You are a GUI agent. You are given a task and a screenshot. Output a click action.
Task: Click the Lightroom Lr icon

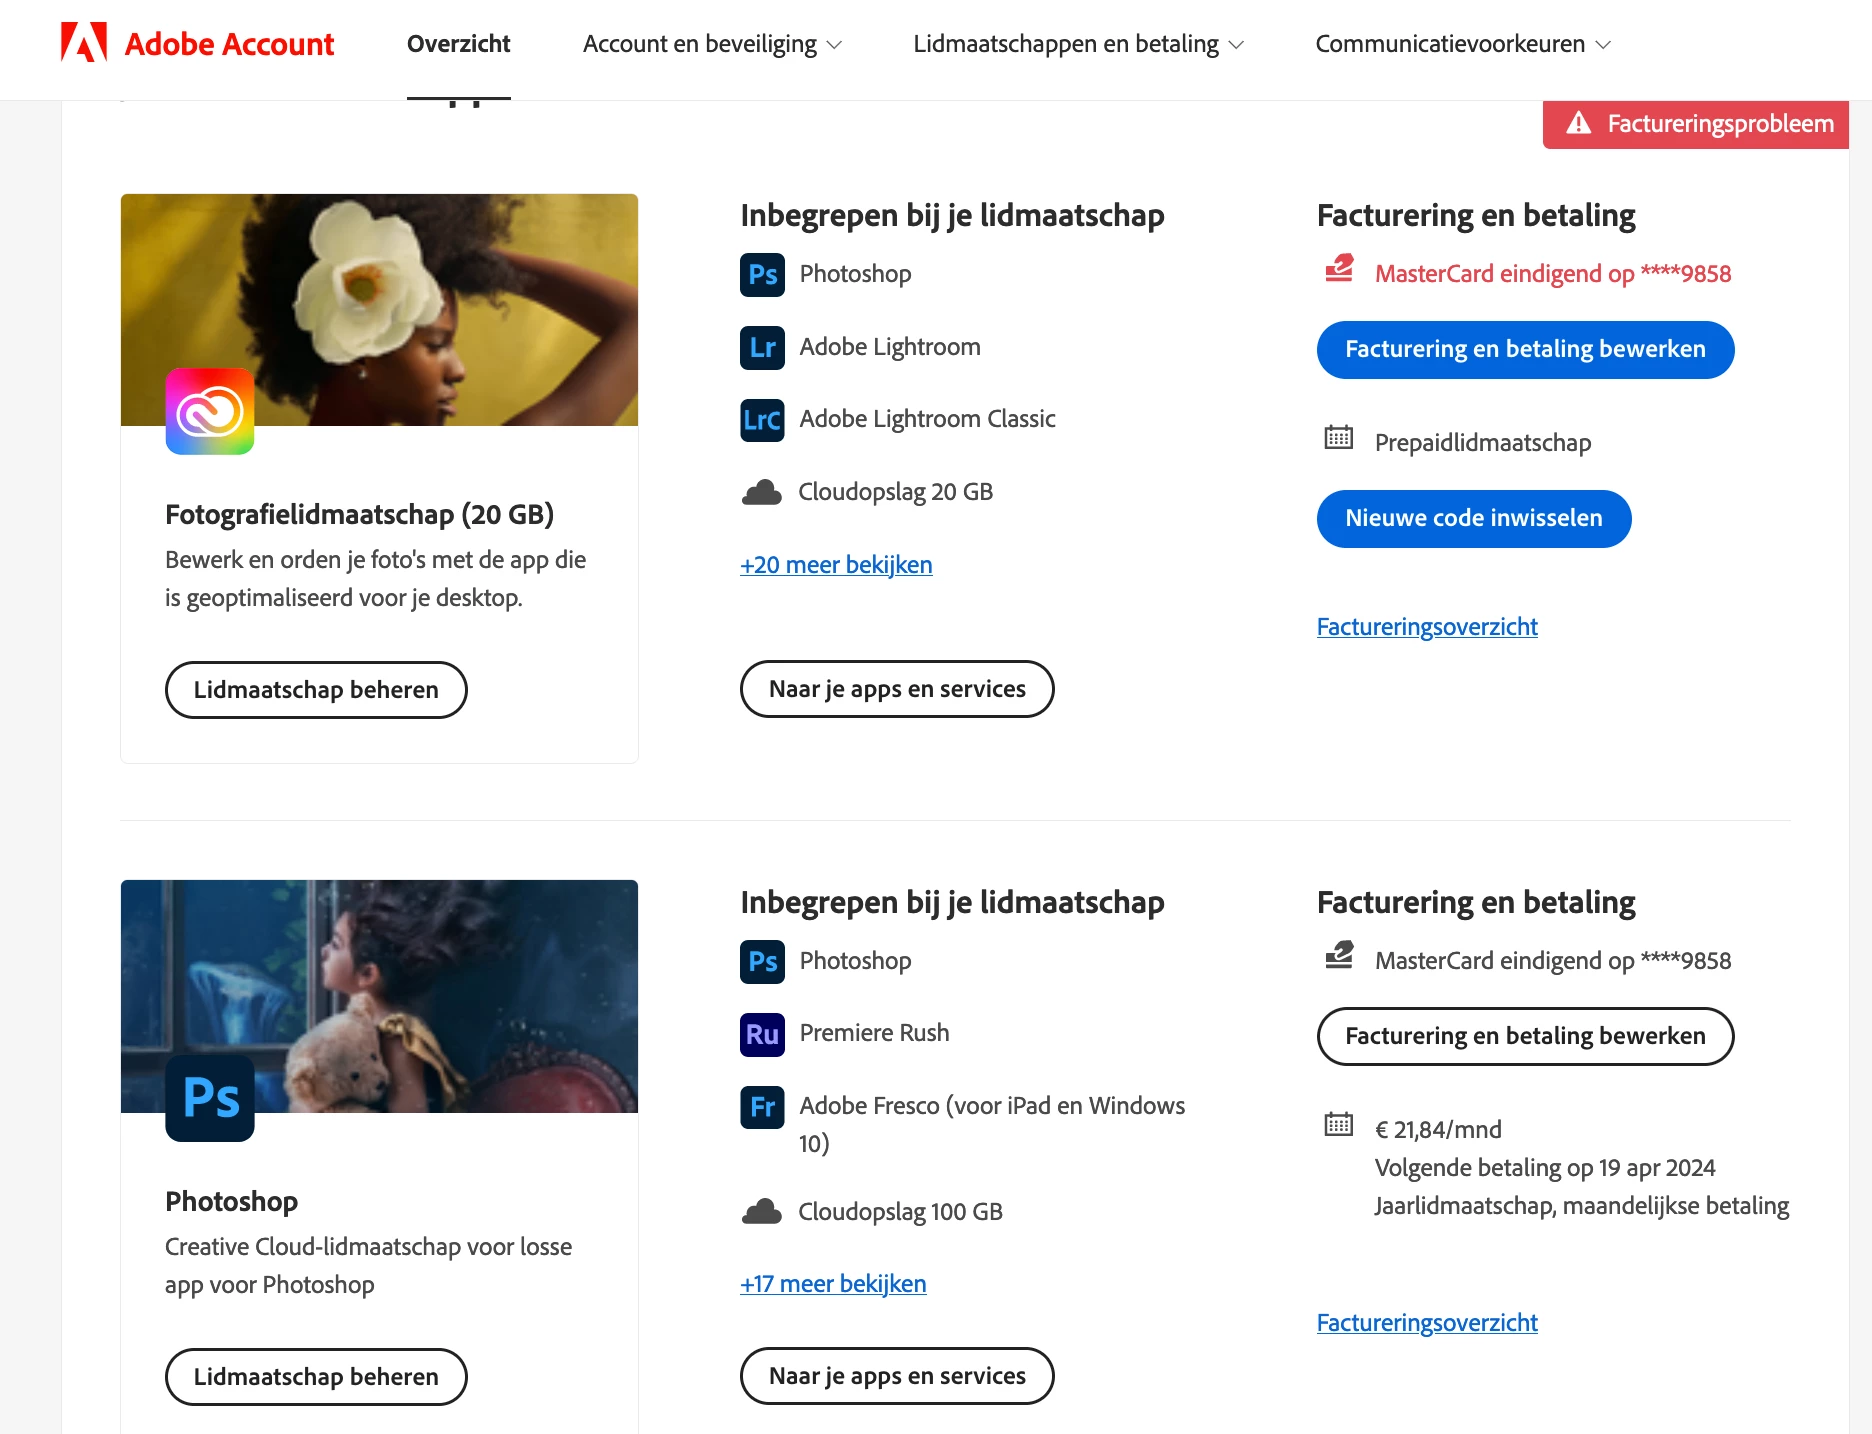[x=762, y=347]
